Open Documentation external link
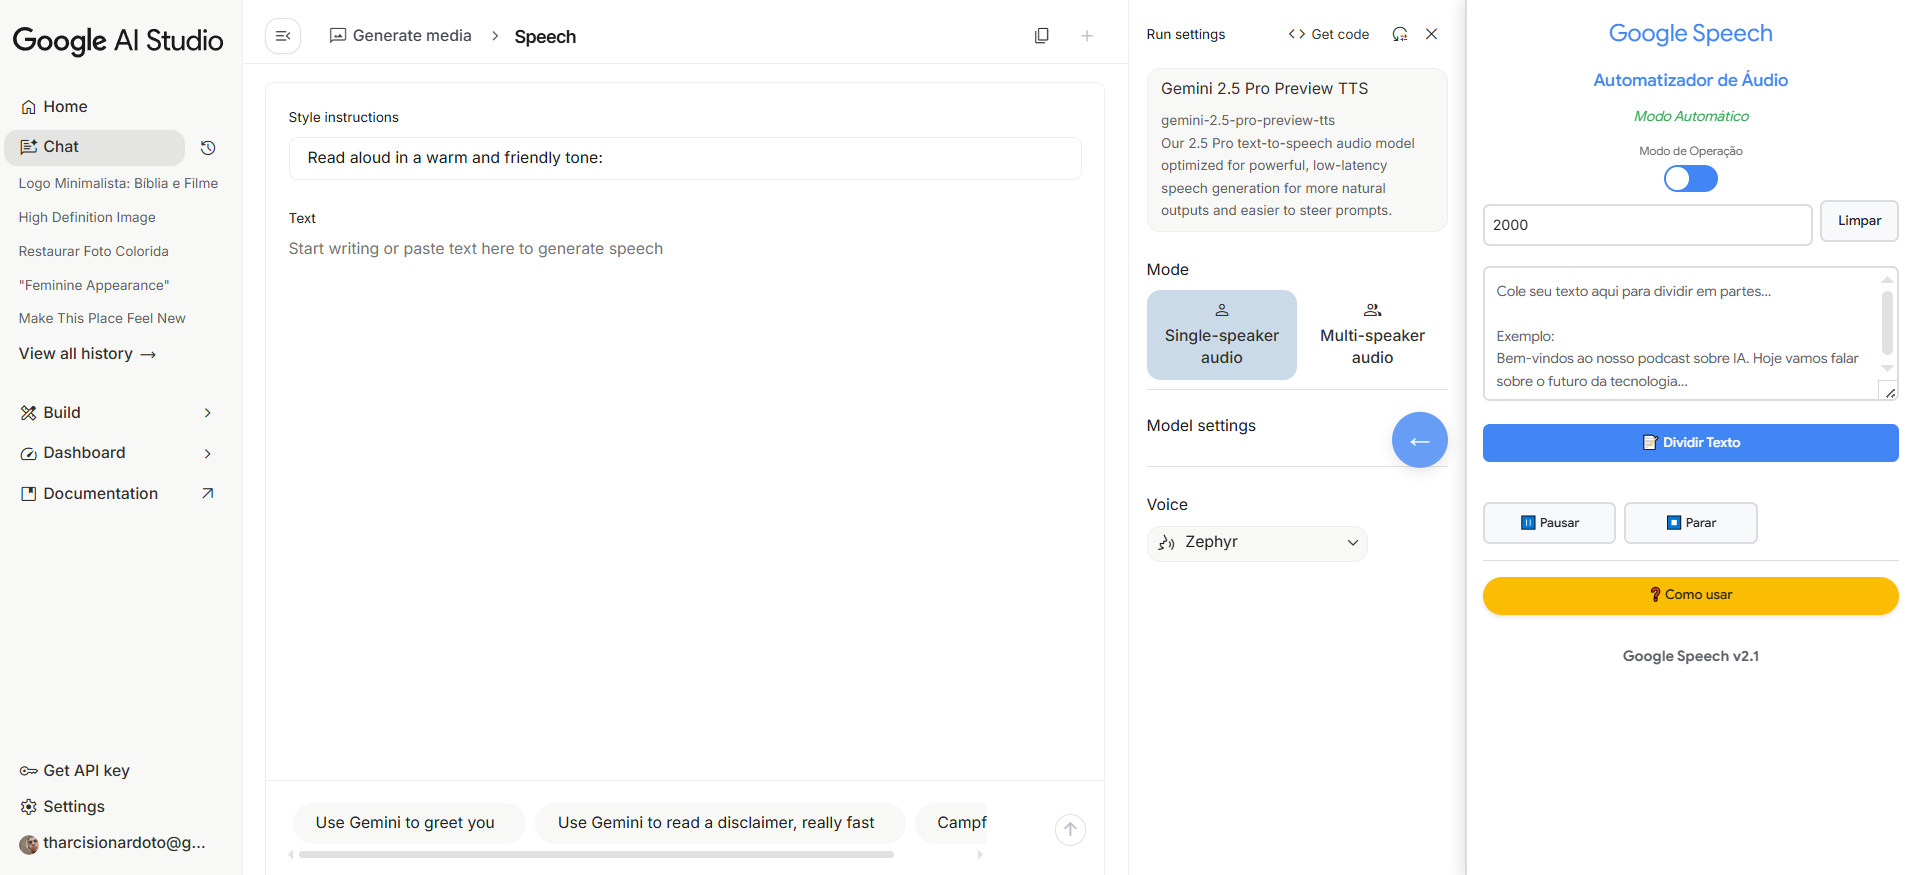1908x875 pixels. pos(118,494)
